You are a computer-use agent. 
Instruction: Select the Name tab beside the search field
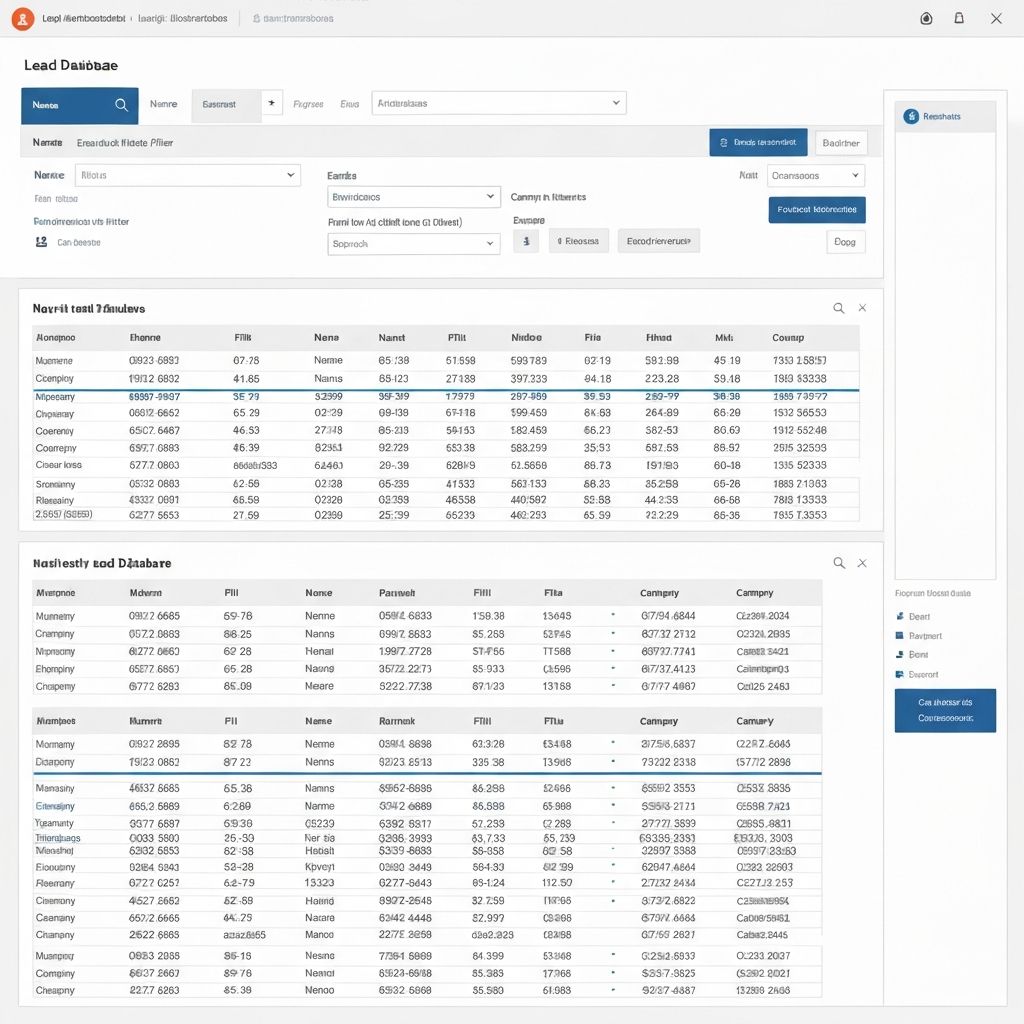tap(164, 103)
